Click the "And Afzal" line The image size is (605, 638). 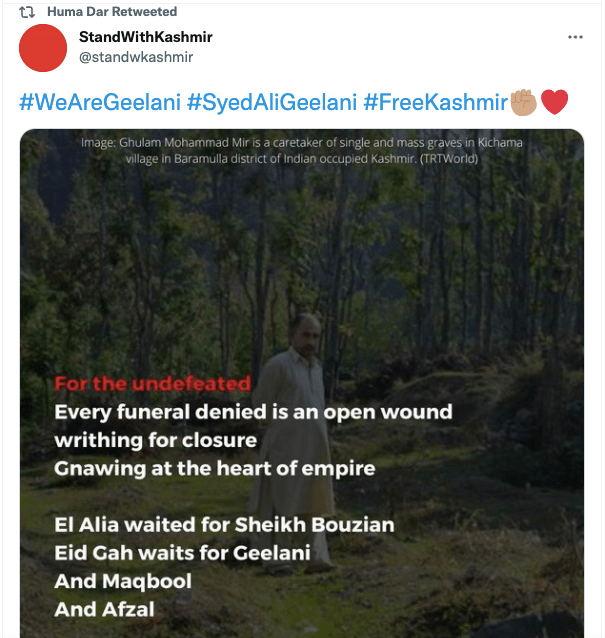point(104,609)
